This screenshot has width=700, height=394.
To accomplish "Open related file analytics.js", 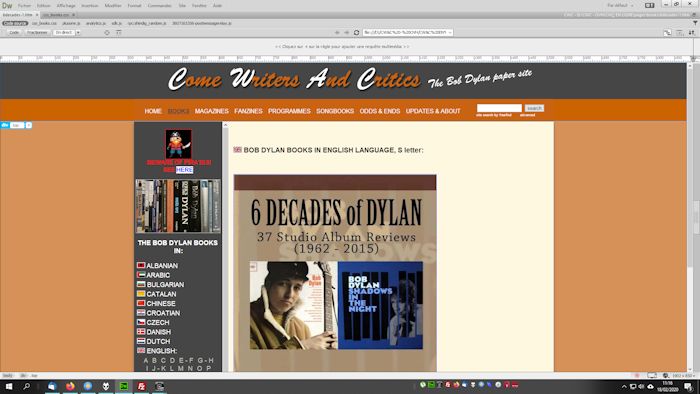I will click(x=96, y=23).
